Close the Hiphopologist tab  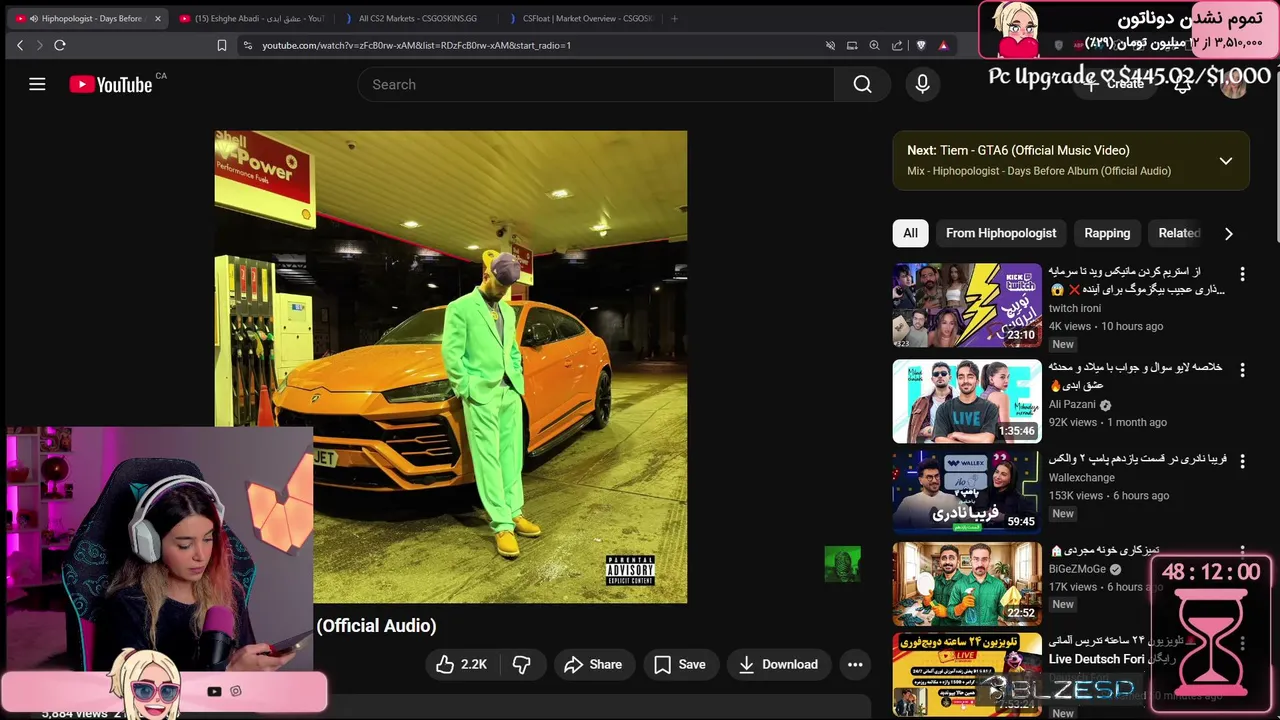157,18
